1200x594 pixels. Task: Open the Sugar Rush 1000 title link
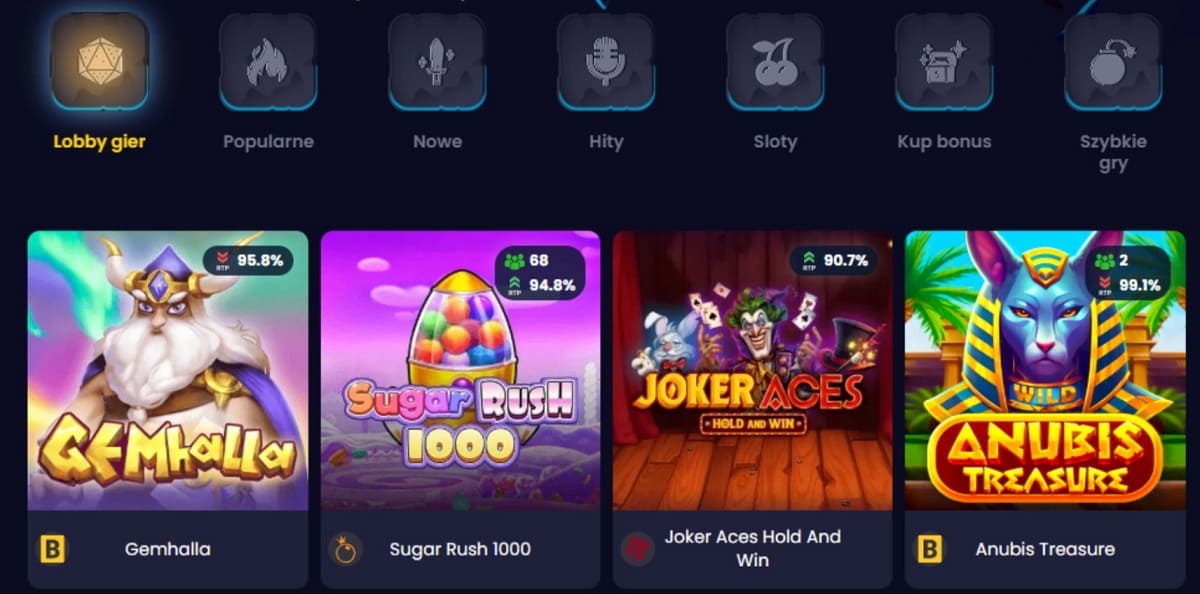(460, 549)
